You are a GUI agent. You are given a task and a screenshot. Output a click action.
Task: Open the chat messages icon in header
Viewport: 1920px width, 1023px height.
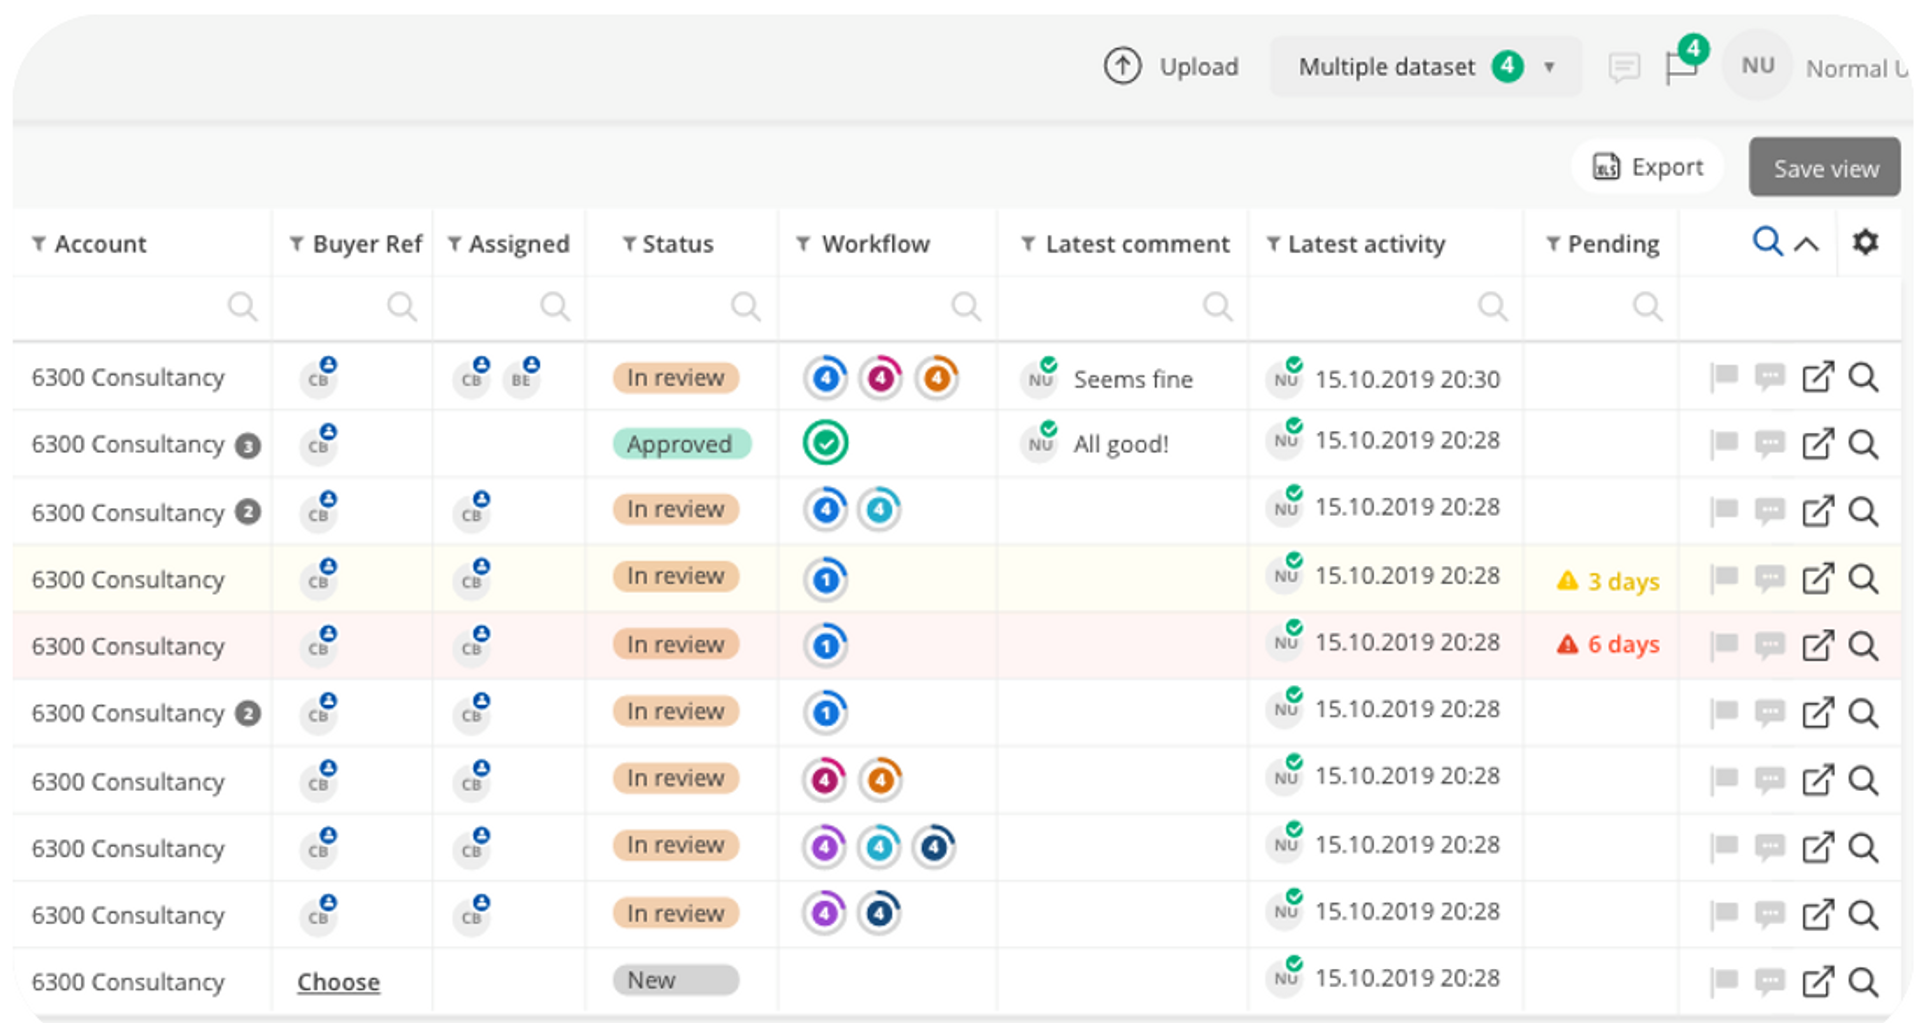(1624, 67)
